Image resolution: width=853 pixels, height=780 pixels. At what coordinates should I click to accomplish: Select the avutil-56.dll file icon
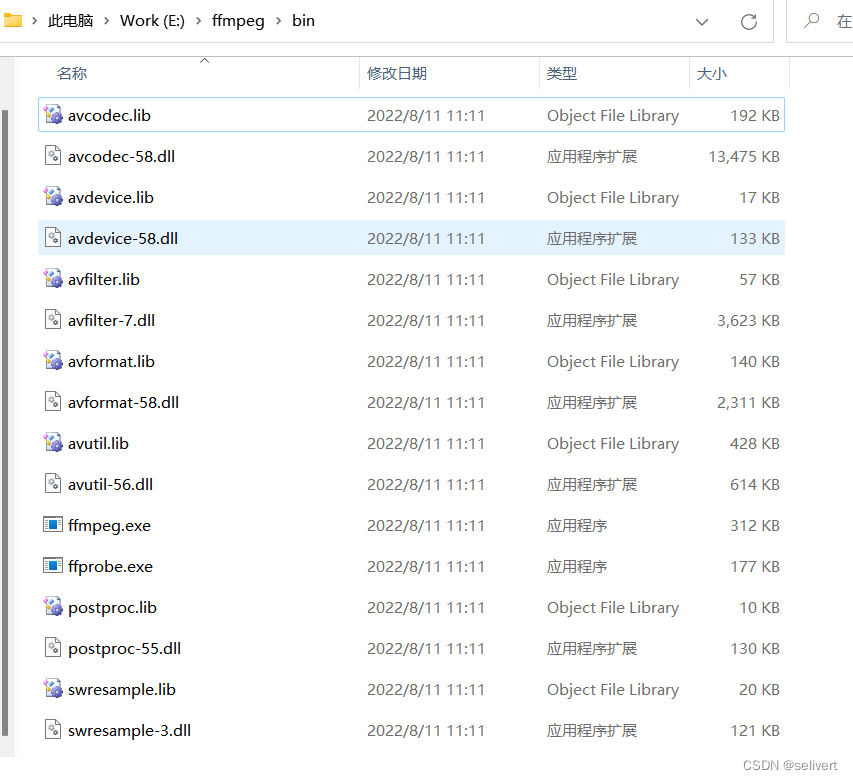53,484
